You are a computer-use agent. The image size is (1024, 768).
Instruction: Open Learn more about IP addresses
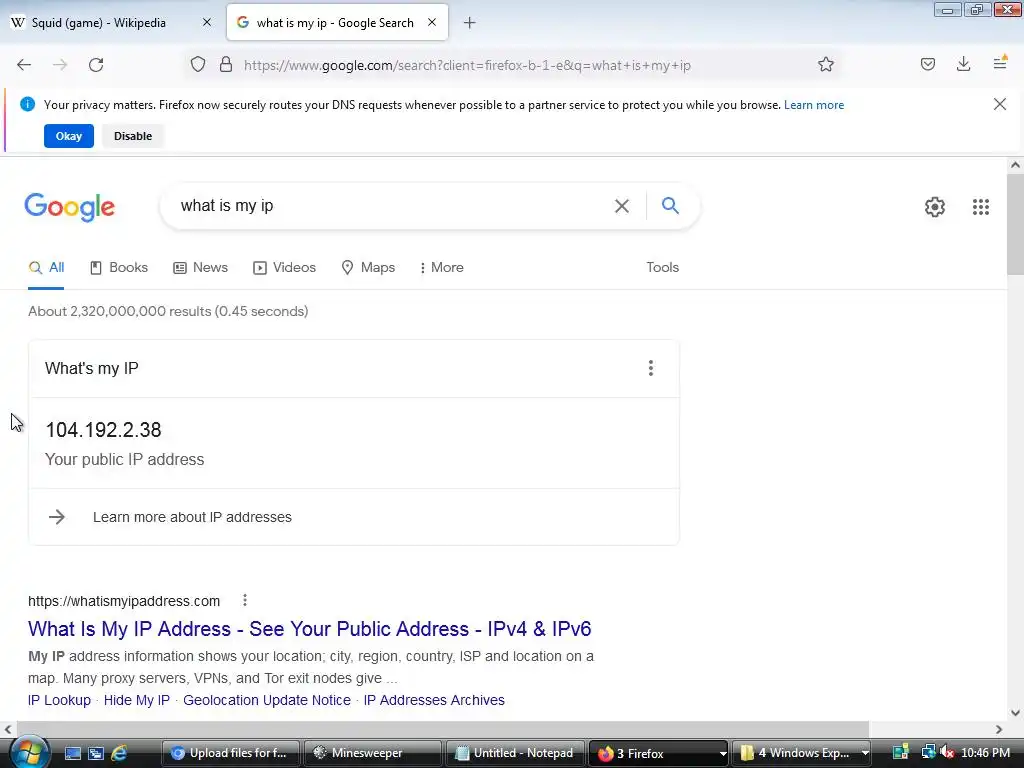[192, 517]
